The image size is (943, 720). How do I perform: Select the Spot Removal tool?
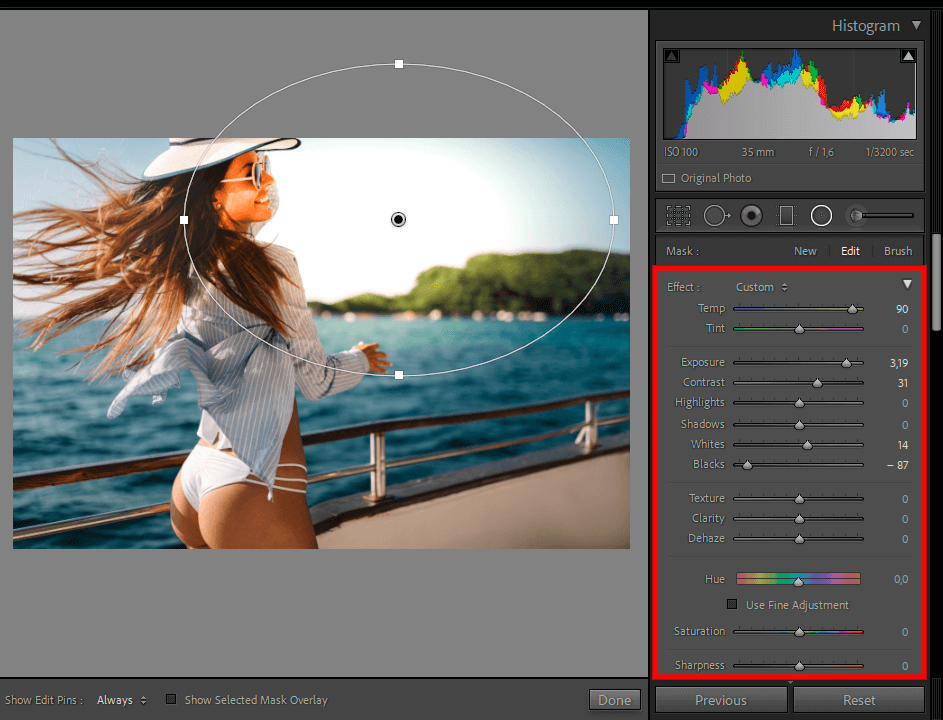pyautogui.click(x=715, y=215)
